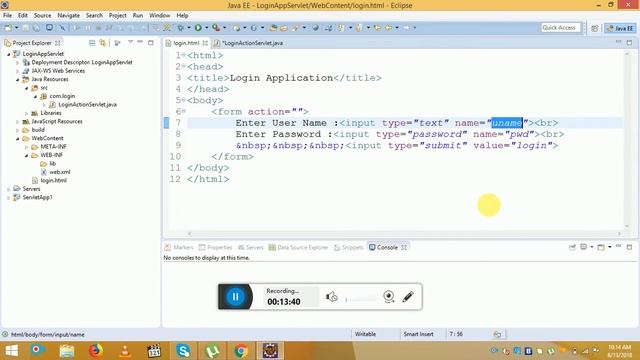Open File Explorer from the taskbar
This screenshot has width=640, height=360.
67,351
